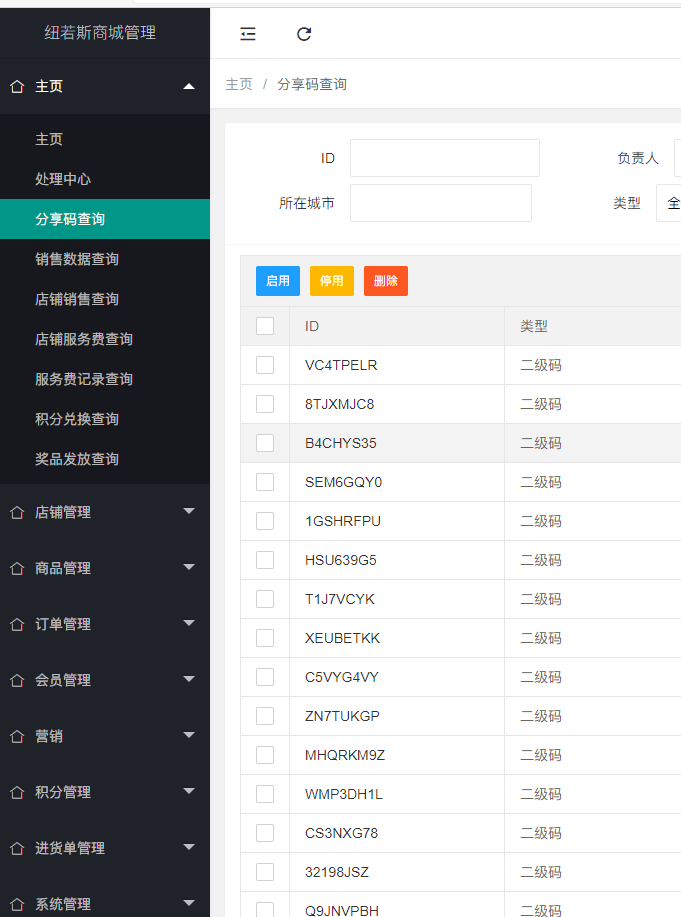Expand the 积分管理 menu arrow

coord(188,791)
